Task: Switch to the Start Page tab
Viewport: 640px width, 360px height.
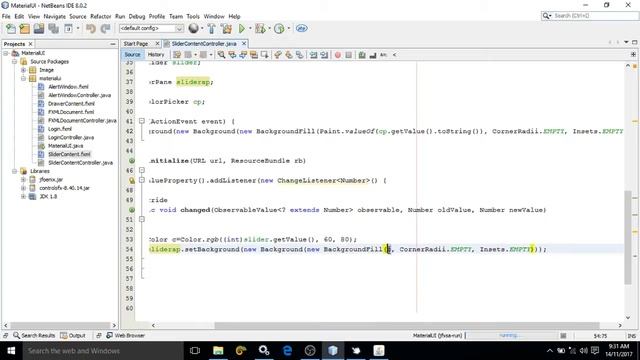Action: [x=136, y=44]
